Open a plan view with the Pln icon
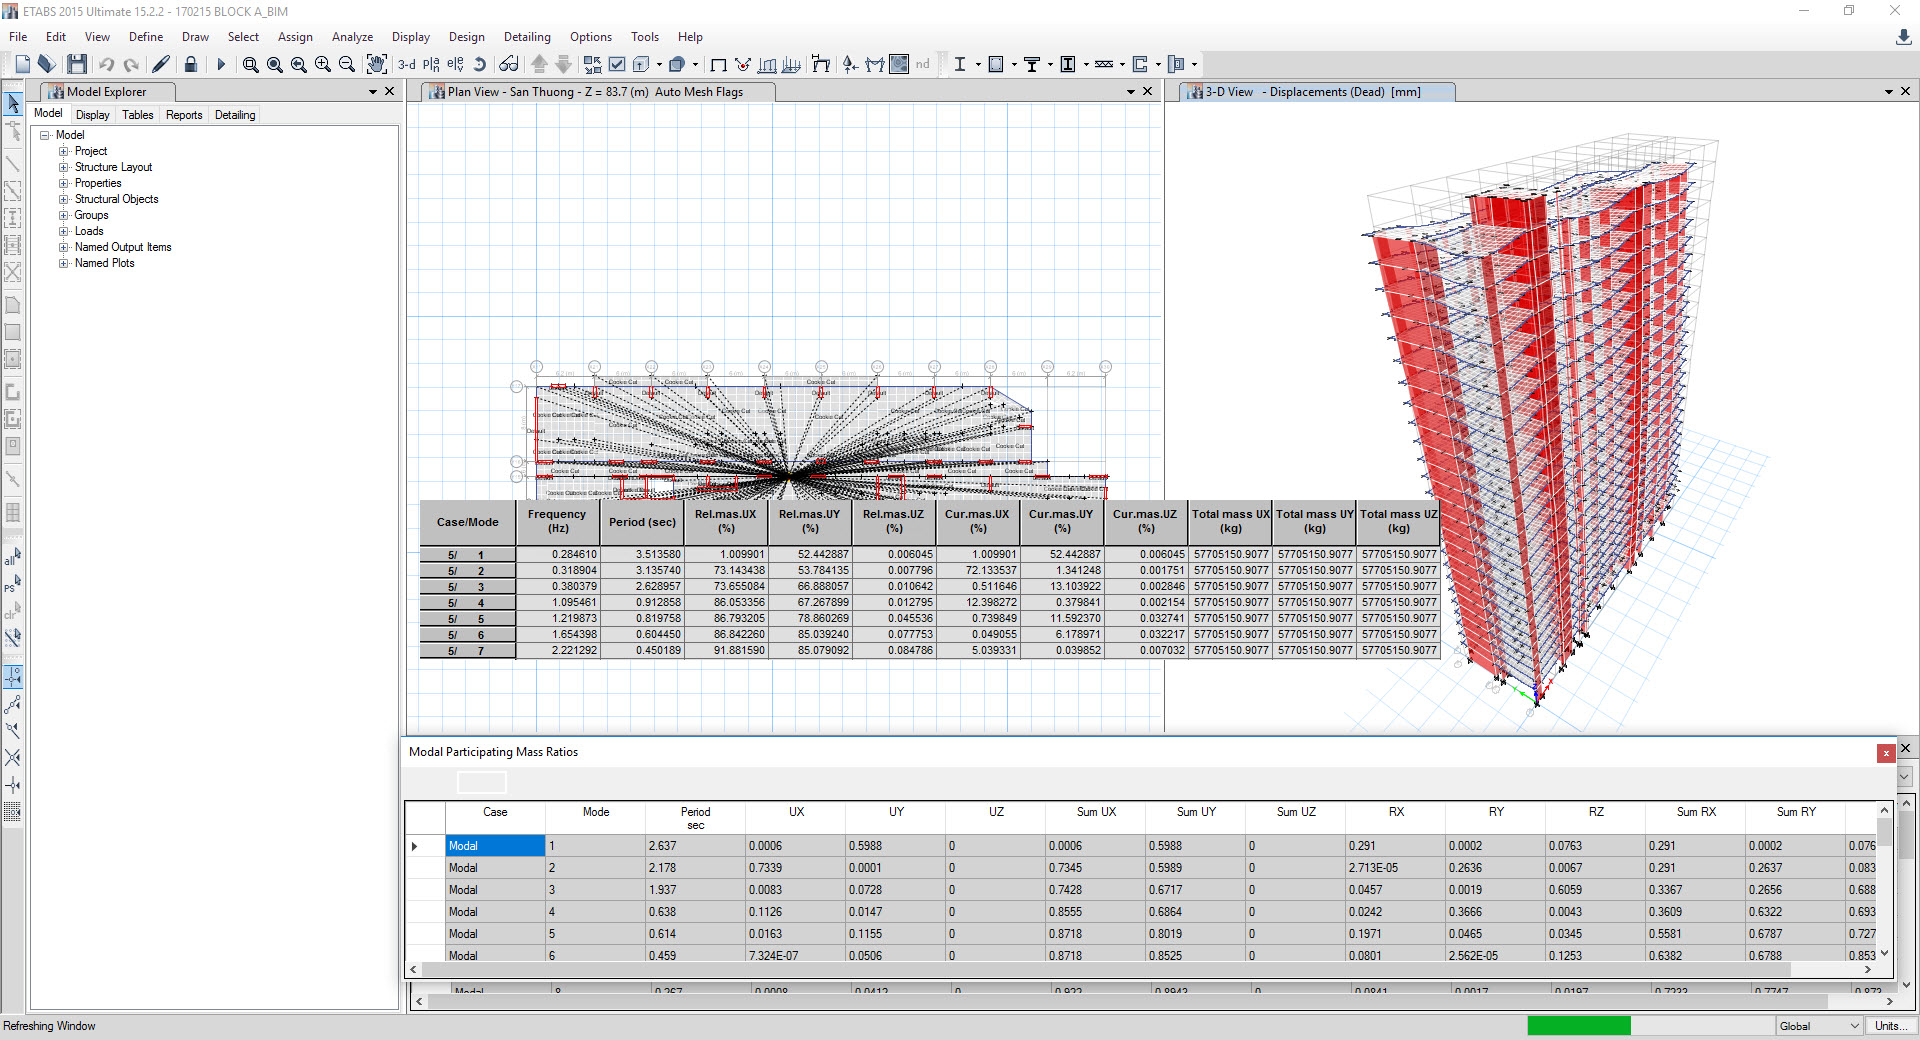Viewport: 1920px width, 1040px height. [431, 64]
